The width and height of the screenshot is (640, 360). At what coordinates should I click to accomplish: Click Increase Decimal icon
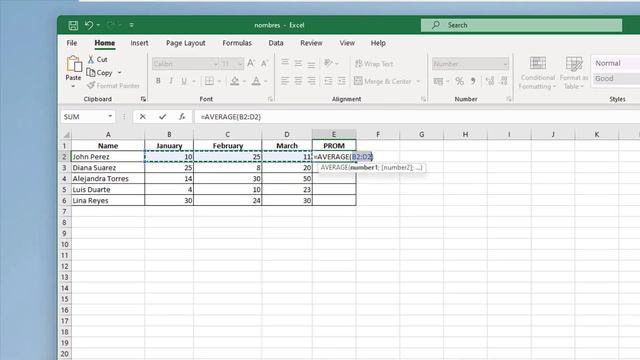490,81
